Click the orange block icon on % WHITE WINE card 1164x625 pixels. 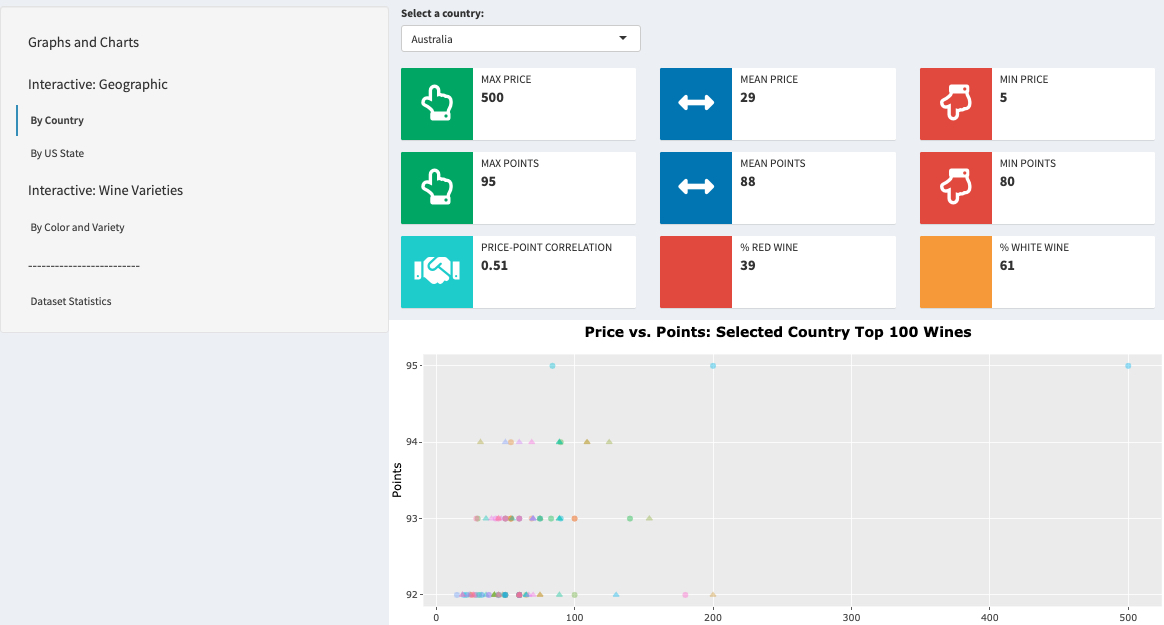pos(955,272)
